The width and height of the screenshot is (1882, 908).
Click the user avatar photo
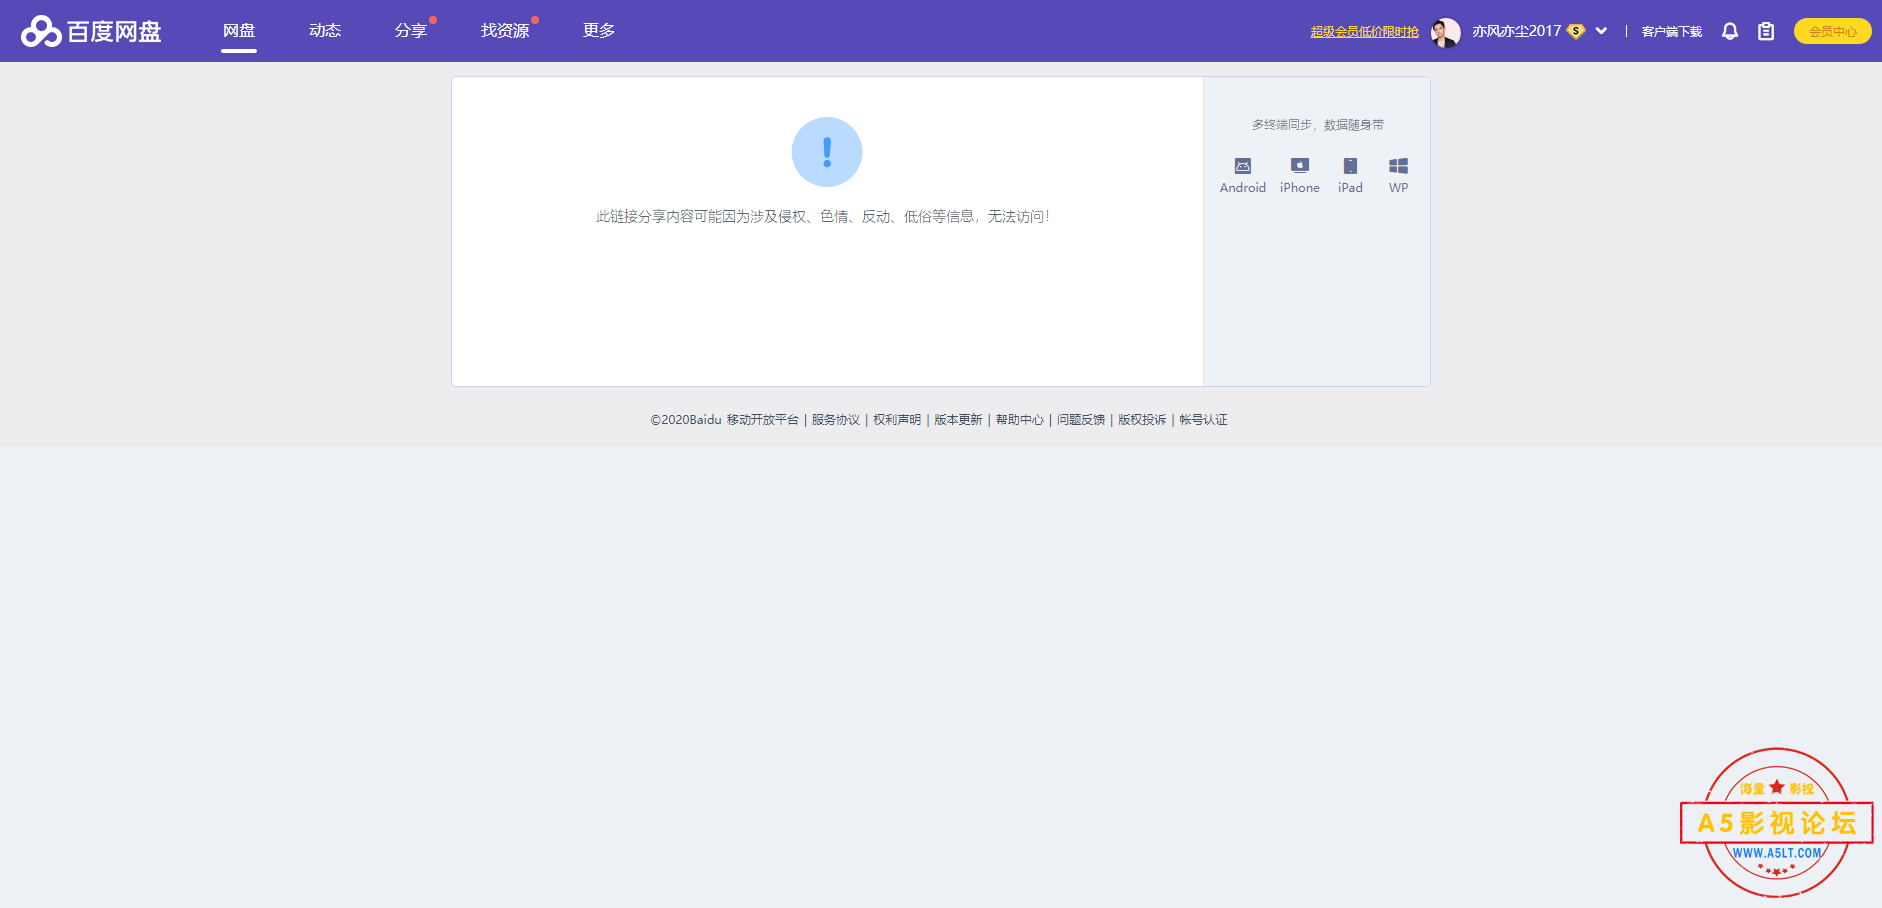pyautogui.click(x=1445, y=32)
